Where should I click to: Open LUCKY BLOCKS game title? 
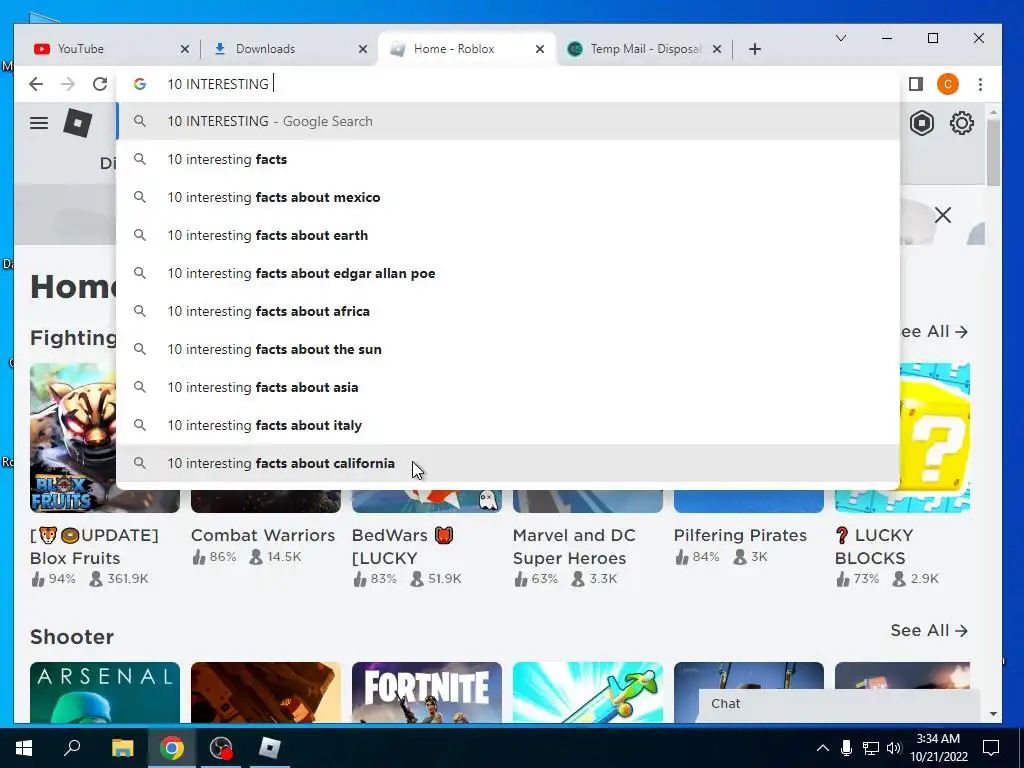pos(872,547)
